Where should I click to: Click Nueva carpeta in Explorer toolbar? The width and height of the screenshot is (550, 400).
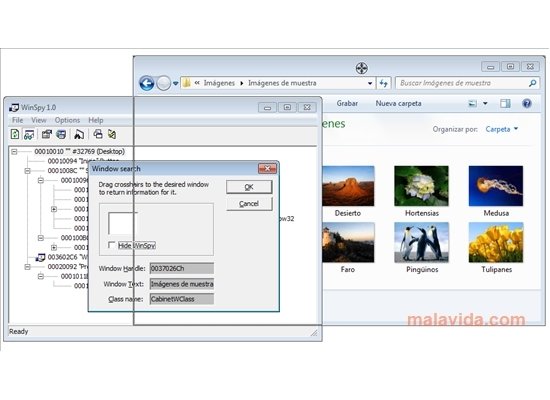click(398, 104)
